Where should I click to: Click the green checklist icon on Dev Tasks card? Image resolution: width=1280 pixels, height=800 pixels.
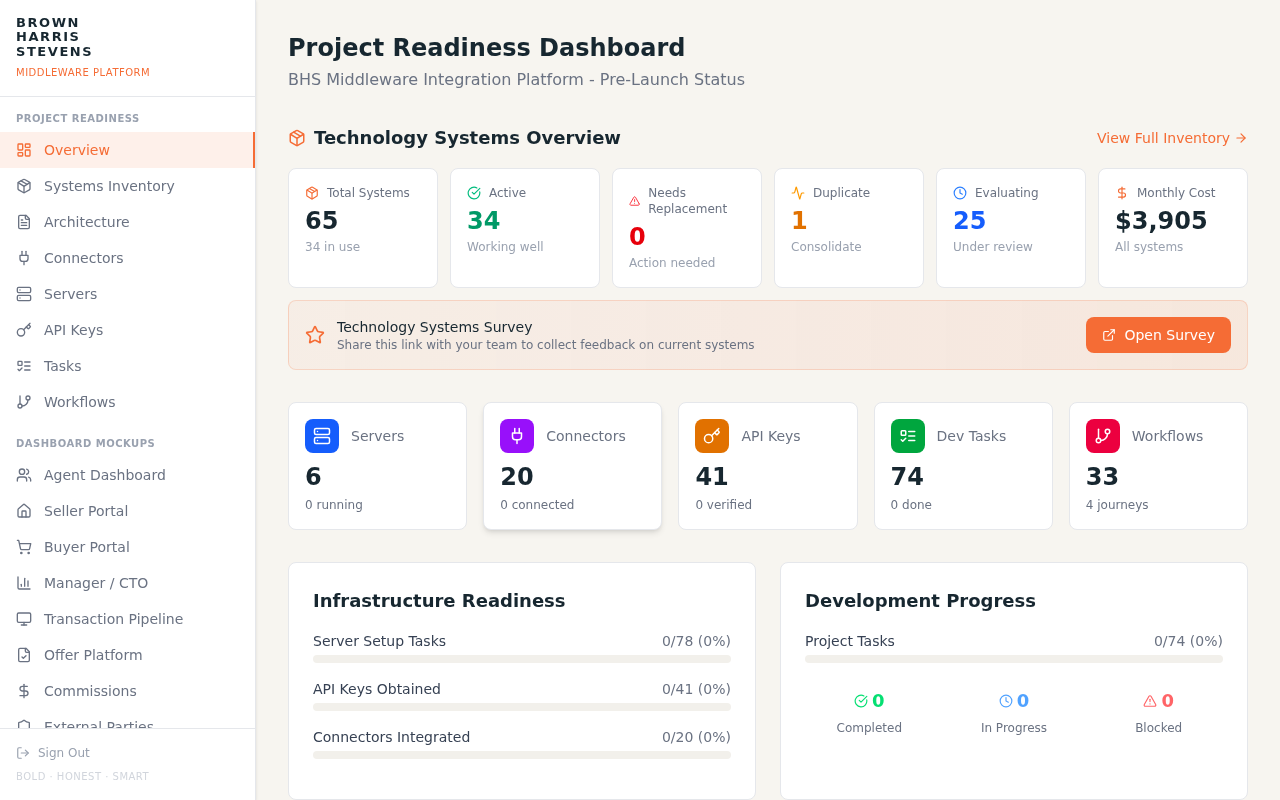907,435
